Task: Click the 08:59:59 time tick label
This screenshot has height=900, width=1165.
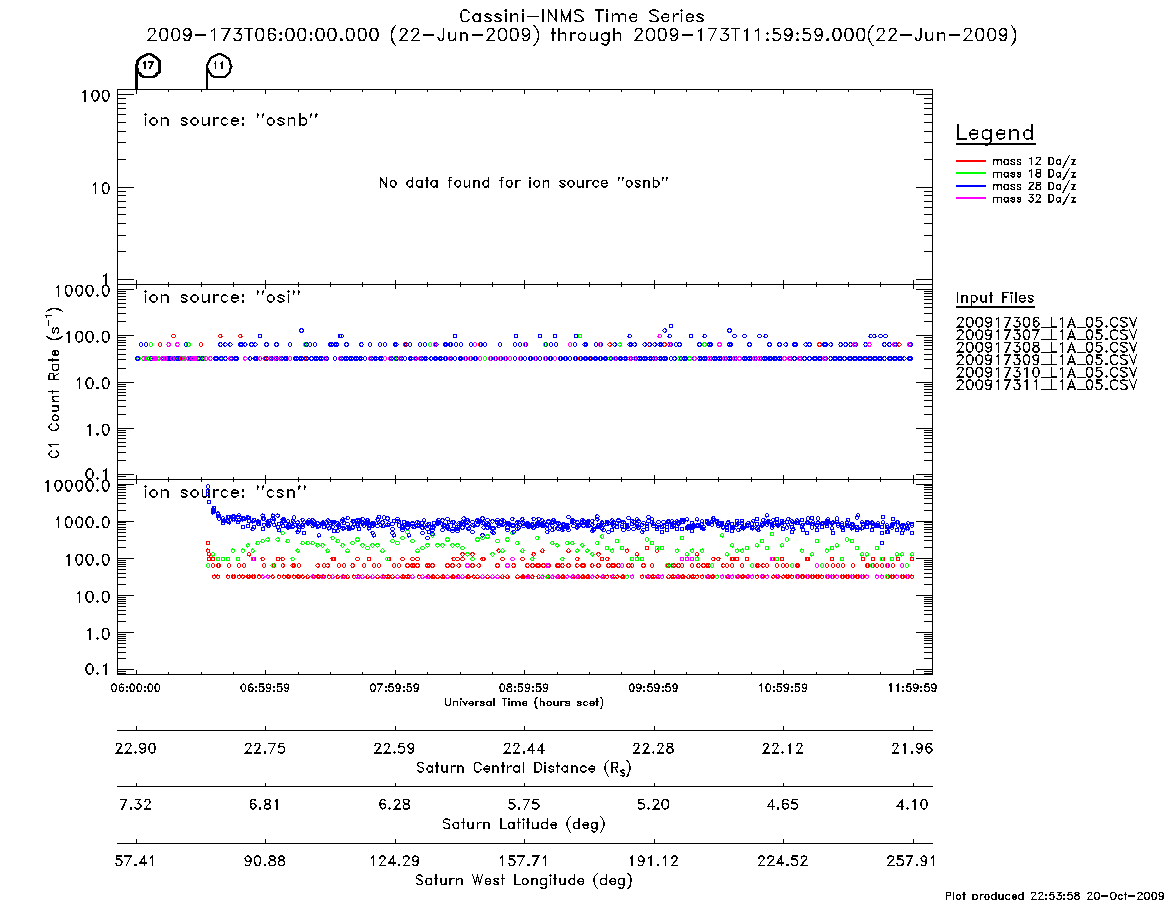Action: pos(524,688)
